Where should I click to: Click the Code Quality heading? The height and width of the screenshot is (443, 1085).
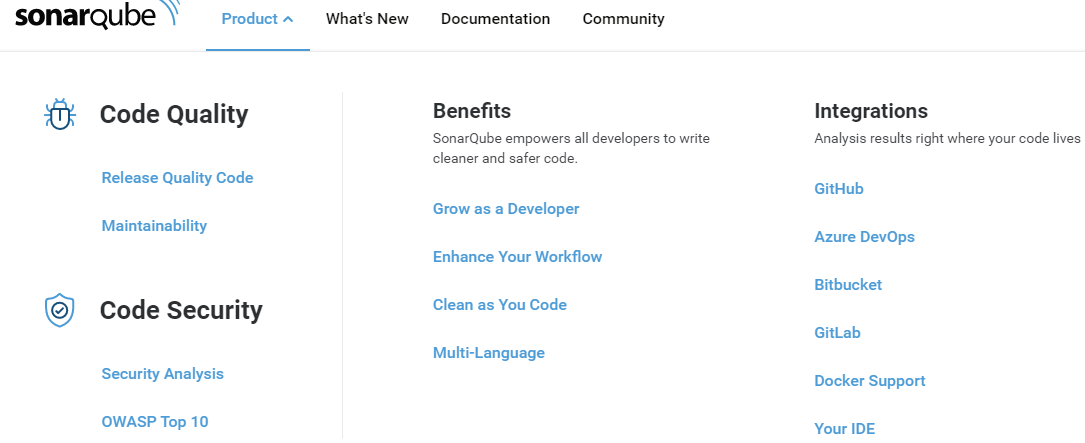click(x=174, y=114)
